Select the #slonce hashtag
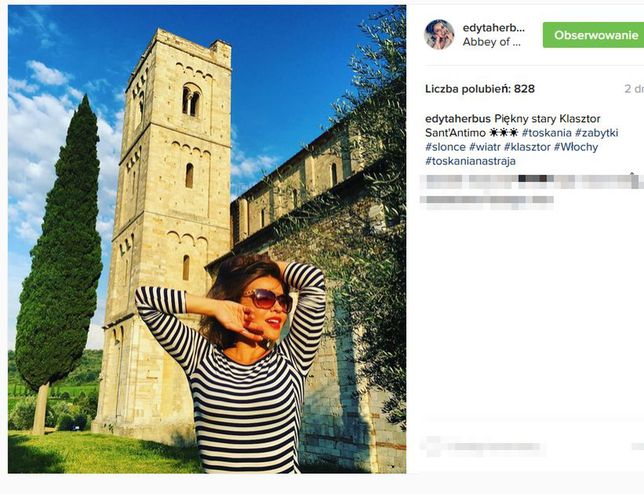Image resolution: width=644 pixels, height=494 pixels. 445,147
